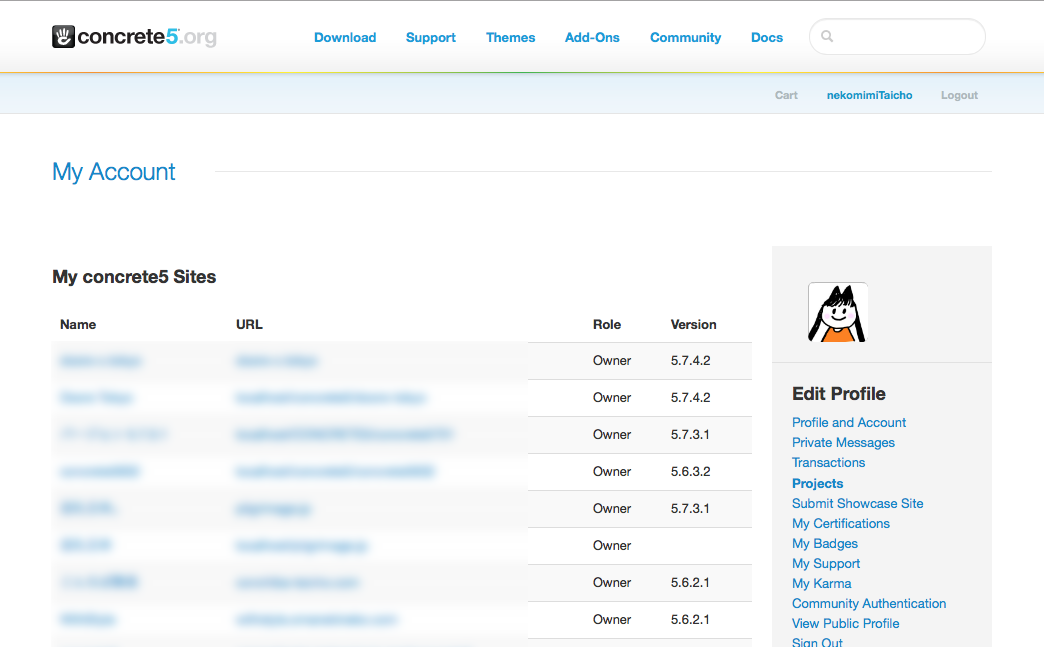The height and width of the screenshot is (647, 1044).
Task: Click the Role column header
Action: [607, 324]
